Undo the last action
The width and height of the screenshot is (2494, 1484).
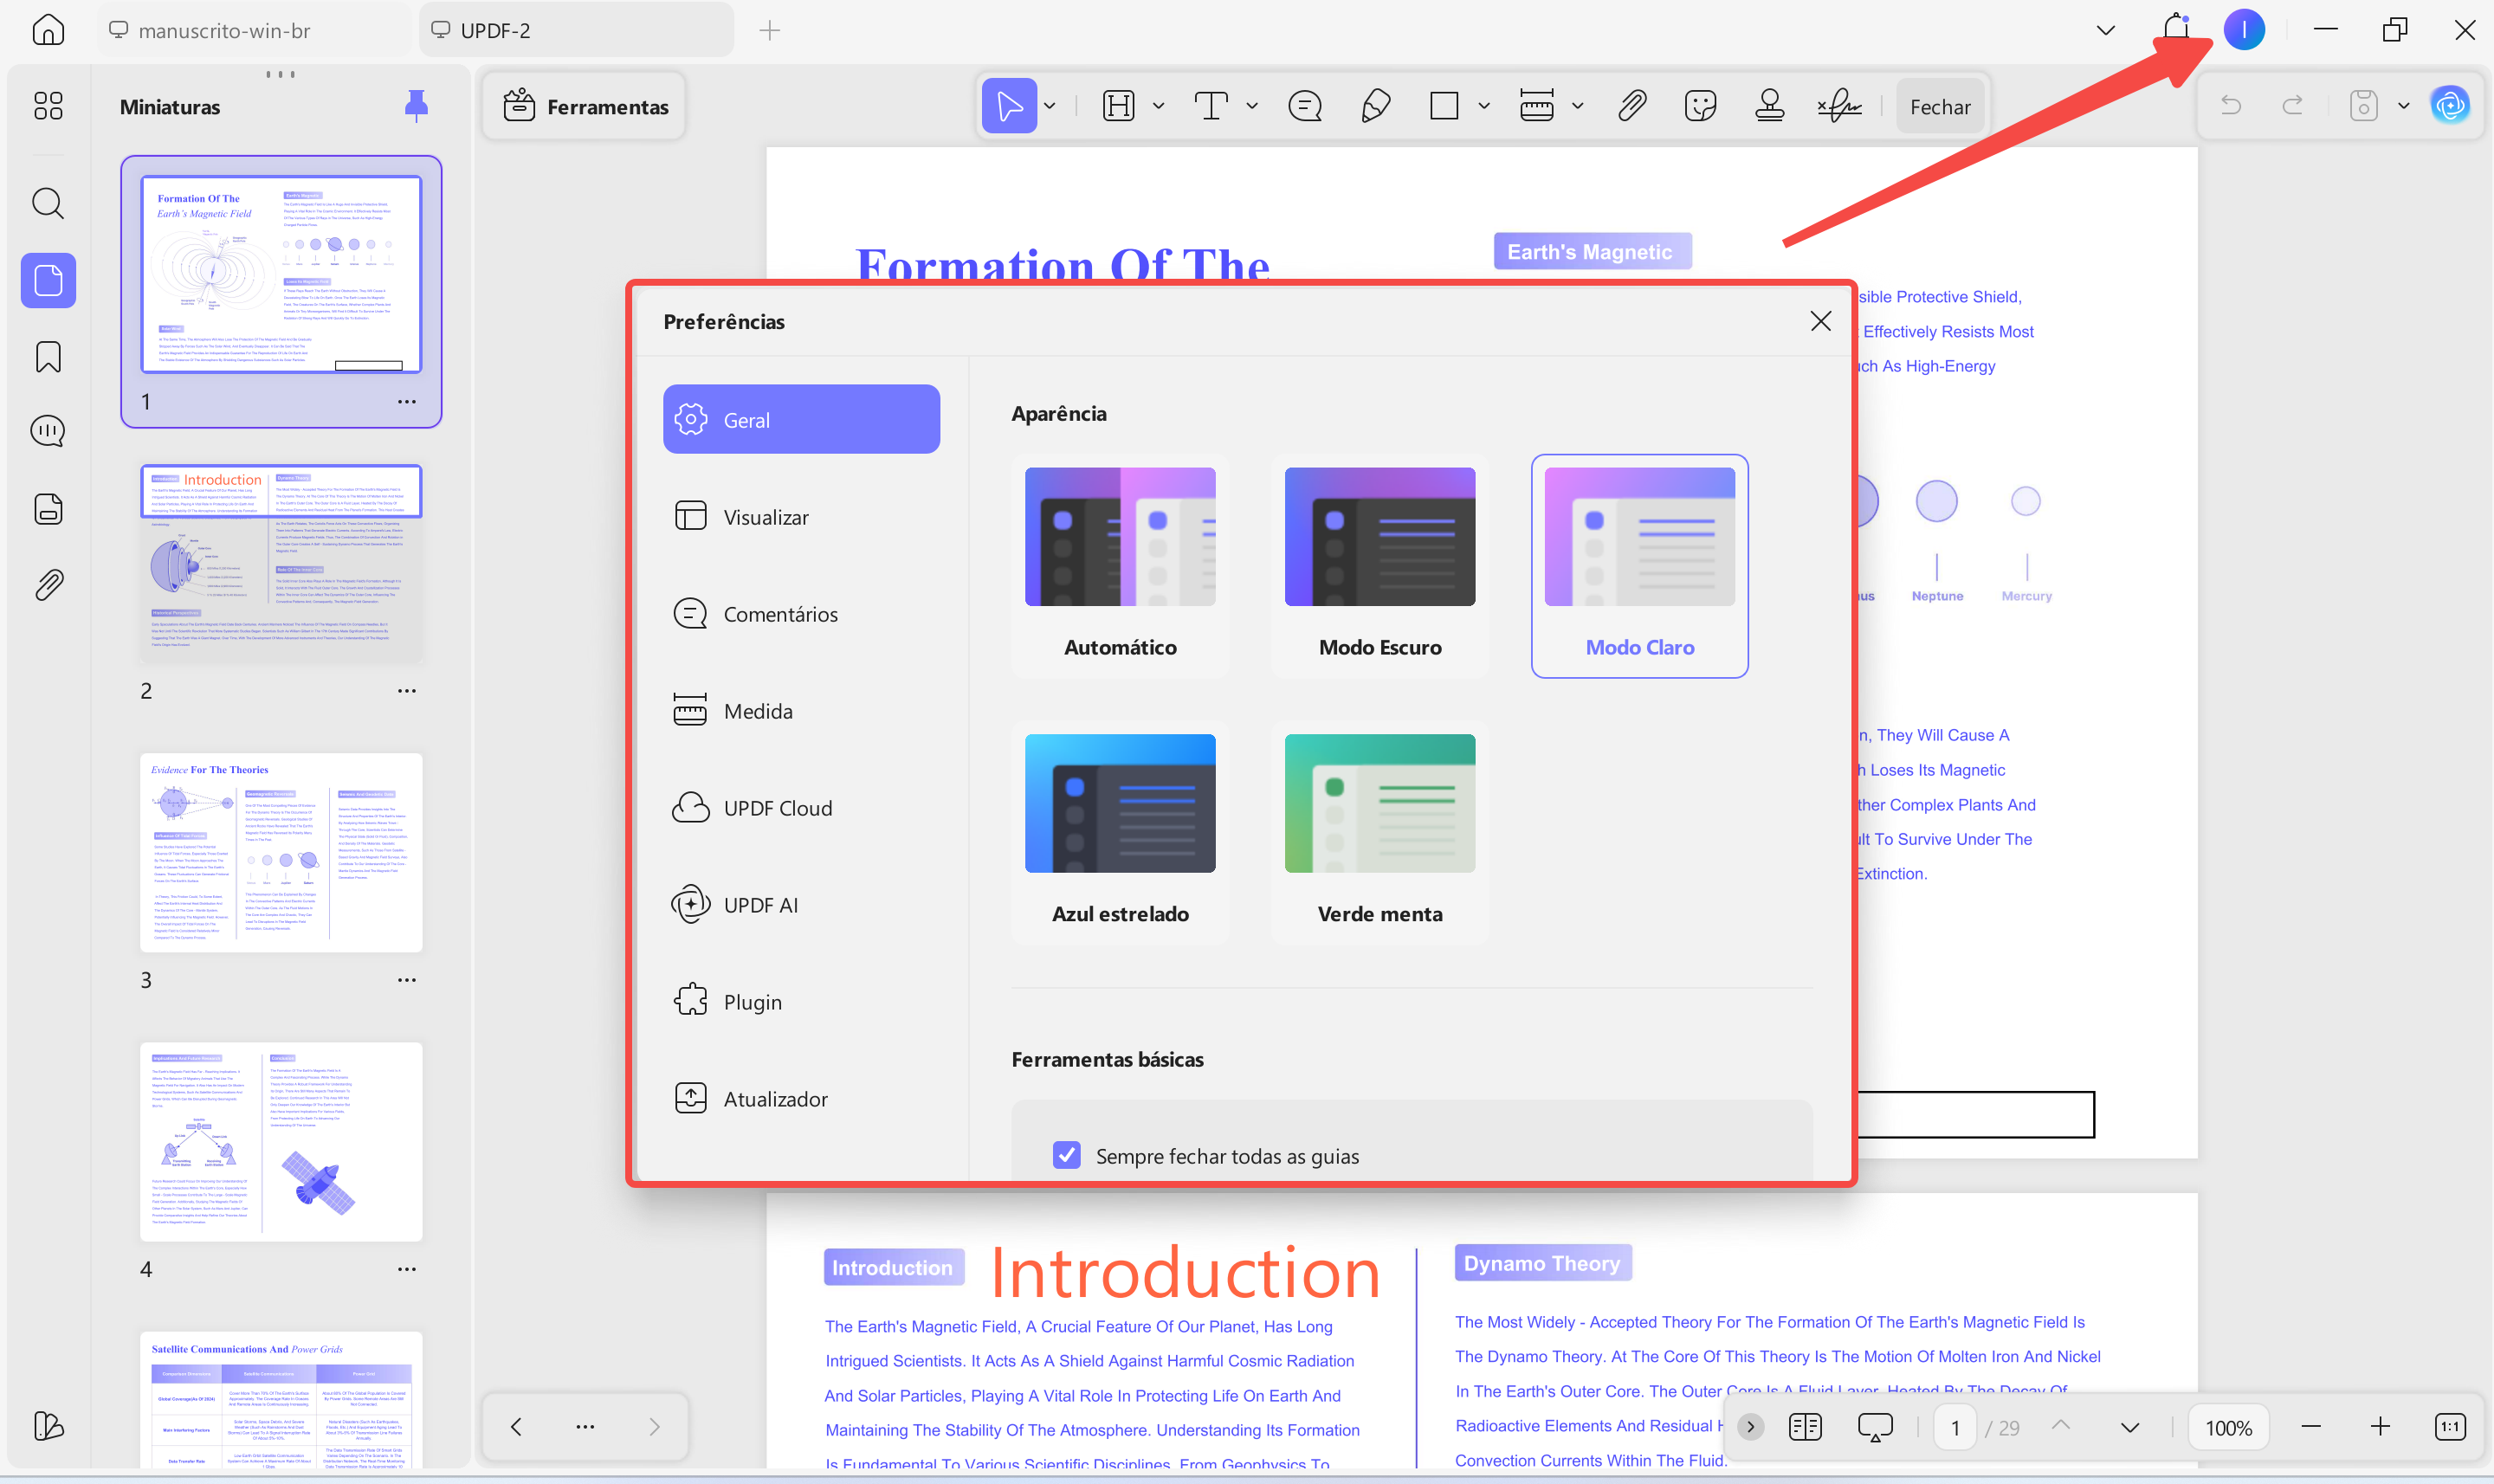2231,106
